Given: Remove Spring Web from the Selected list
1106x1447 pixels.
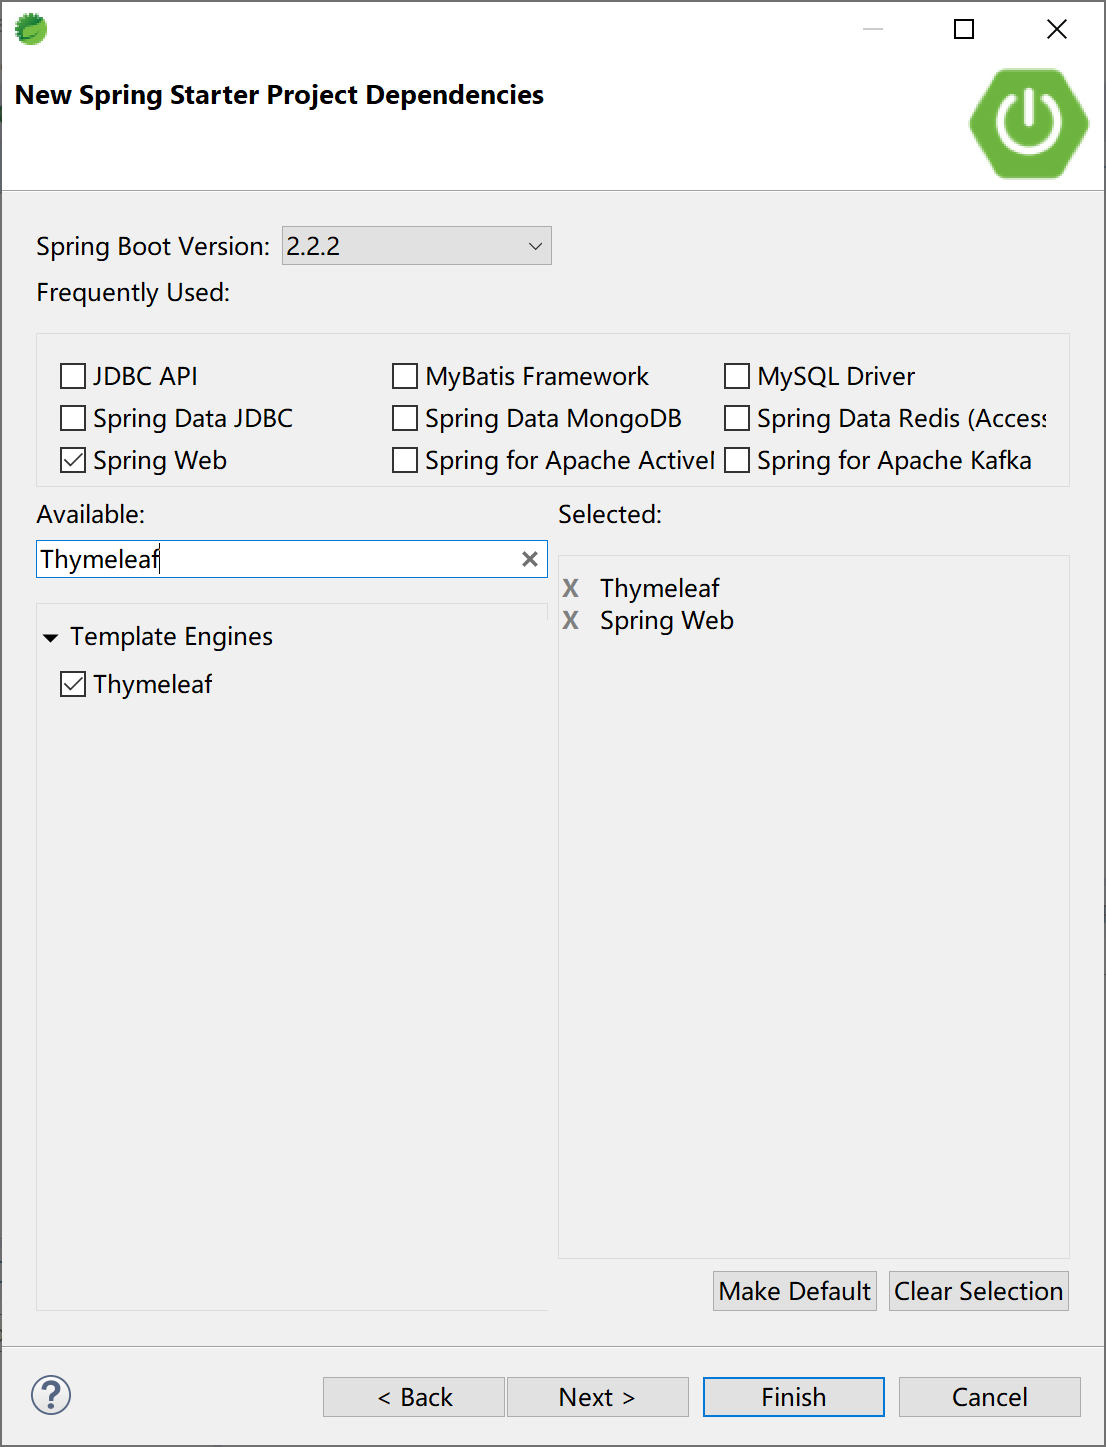Looking at the screenshot, I should tap(571, 620).
